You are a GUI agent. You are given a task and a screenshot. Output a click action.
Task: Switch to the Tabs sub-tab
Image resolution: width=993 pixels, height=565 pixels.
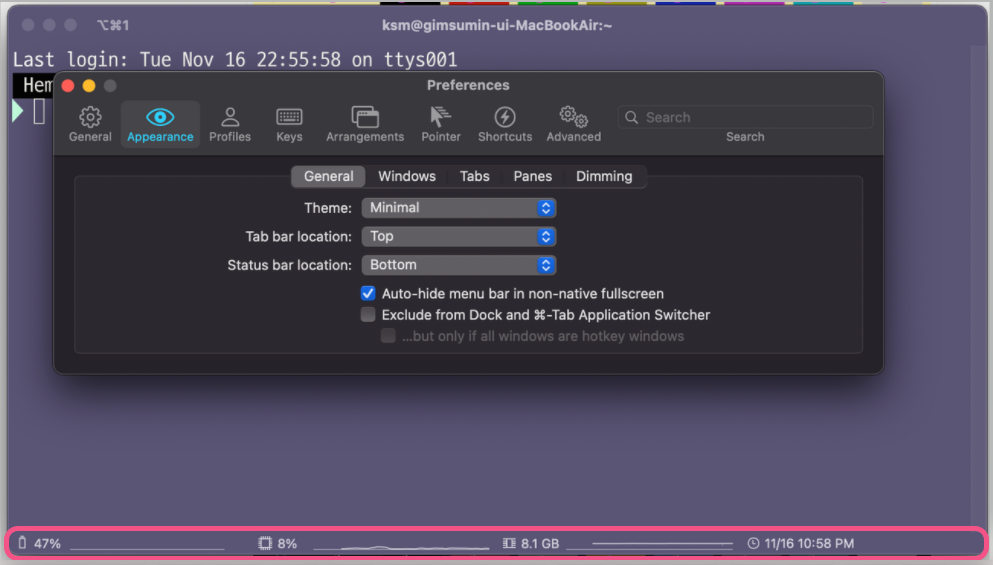[474, 176]
